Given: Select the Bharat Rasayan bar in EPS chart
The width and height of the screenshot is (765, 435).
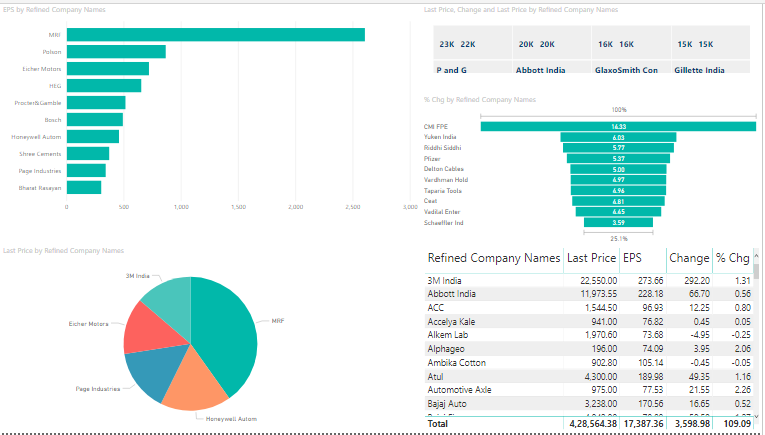Looking at the screenshot, I should point(83,187).
